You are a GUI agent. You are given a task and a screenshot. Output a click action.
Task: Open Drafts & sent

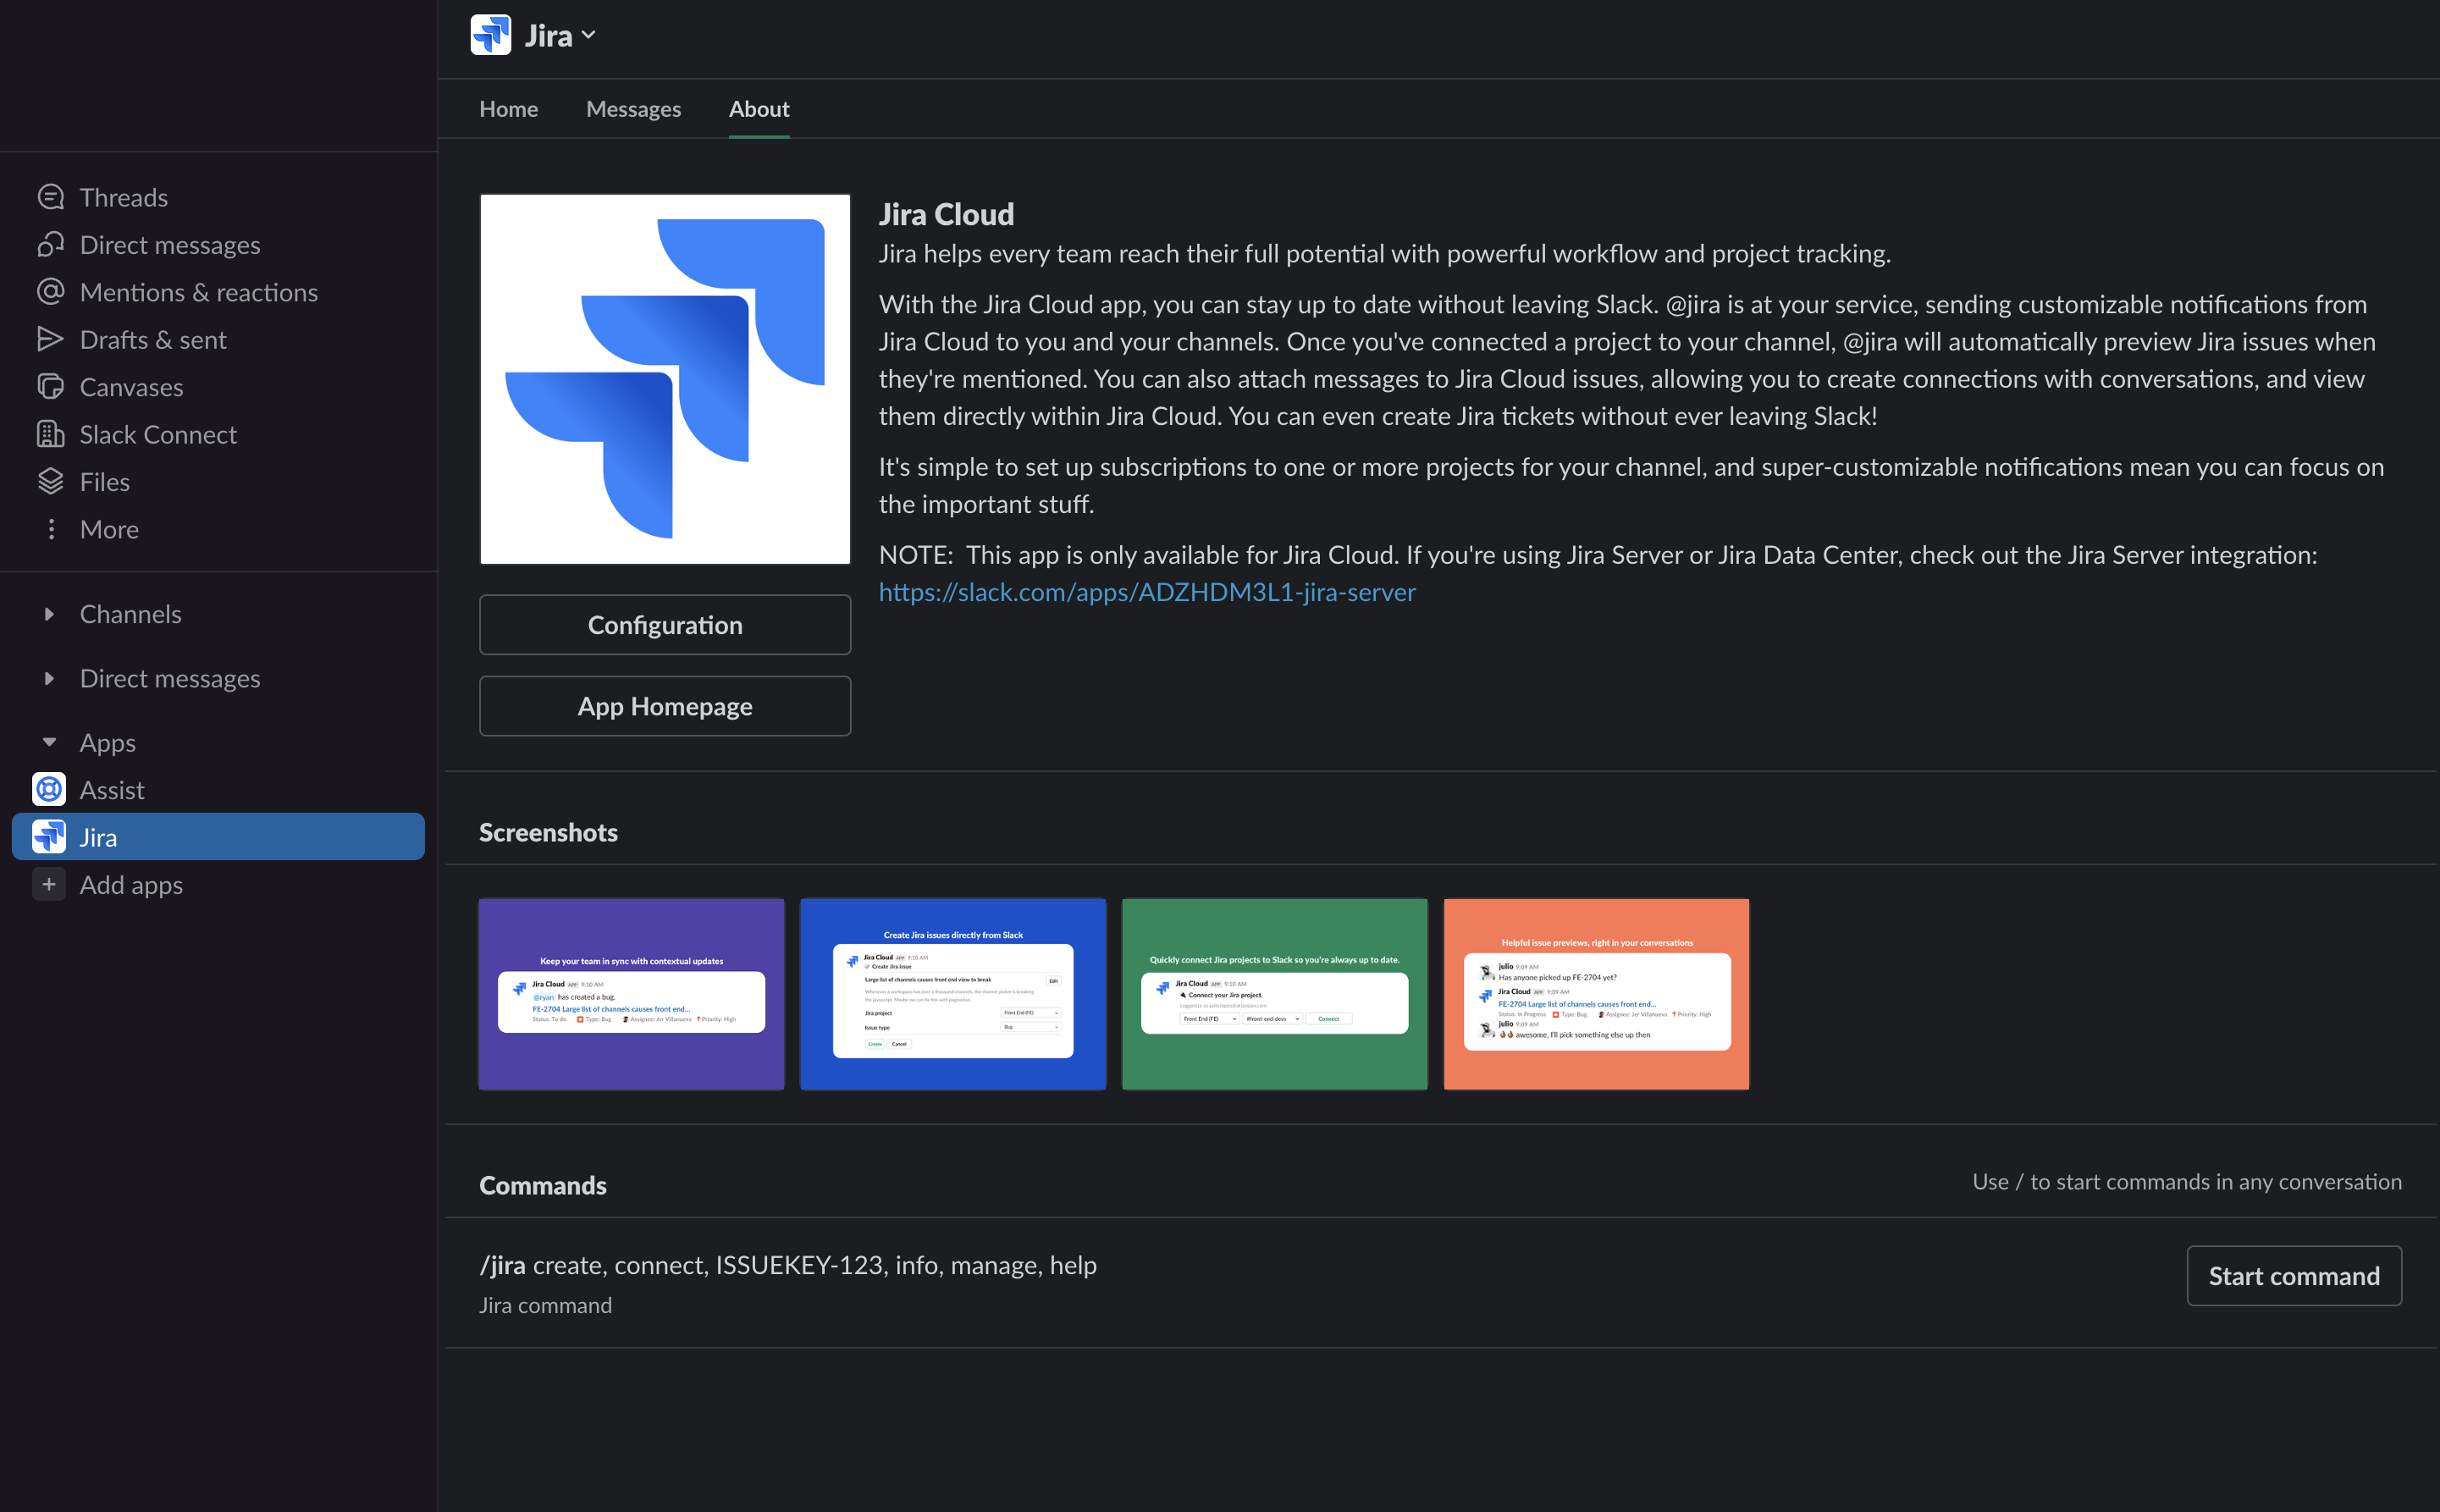tap(152, 339)
